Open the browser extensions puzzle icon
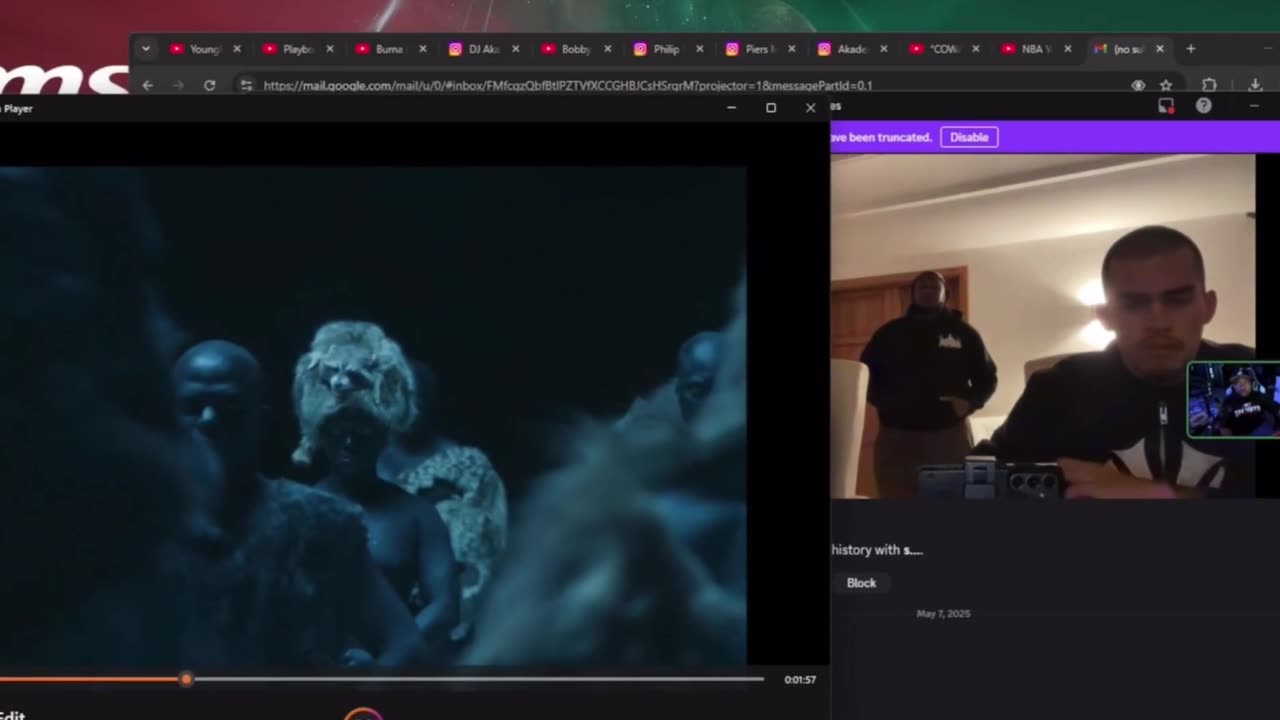1280x720 pixels. 1209,86
